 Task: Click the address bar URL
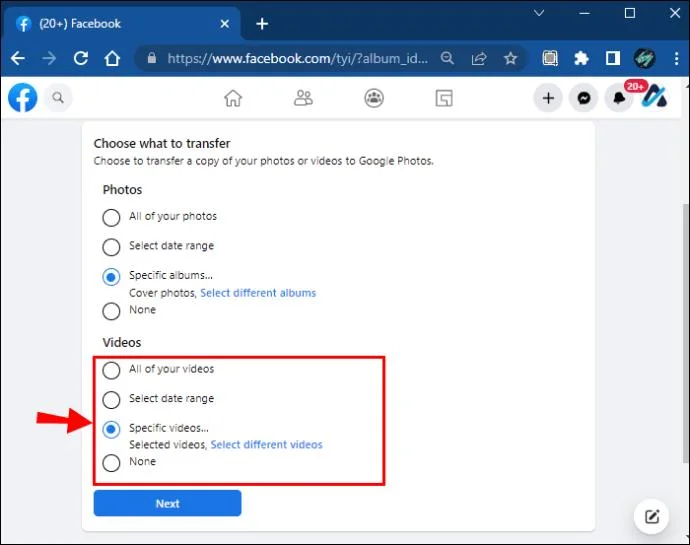(x=297, y=58)
